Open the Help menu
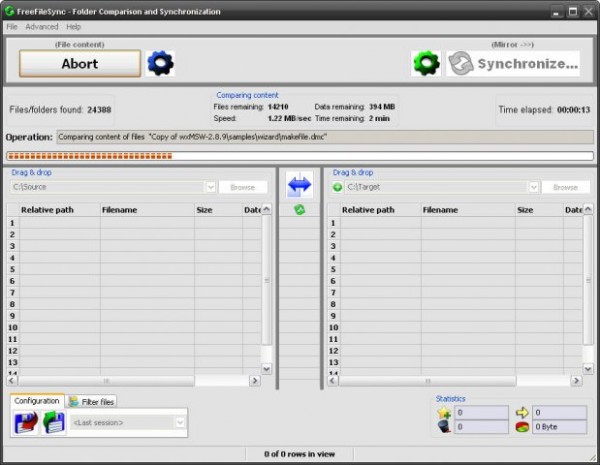Screen dimensions: 600x465 click(x=74, y=27)
